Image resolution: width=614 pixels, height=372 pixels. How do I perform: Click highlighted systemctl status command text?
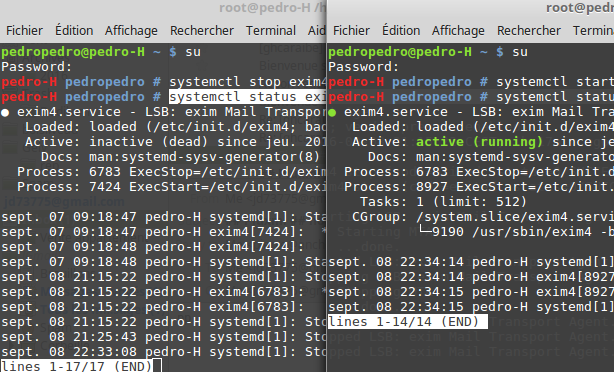click(247, 97)
